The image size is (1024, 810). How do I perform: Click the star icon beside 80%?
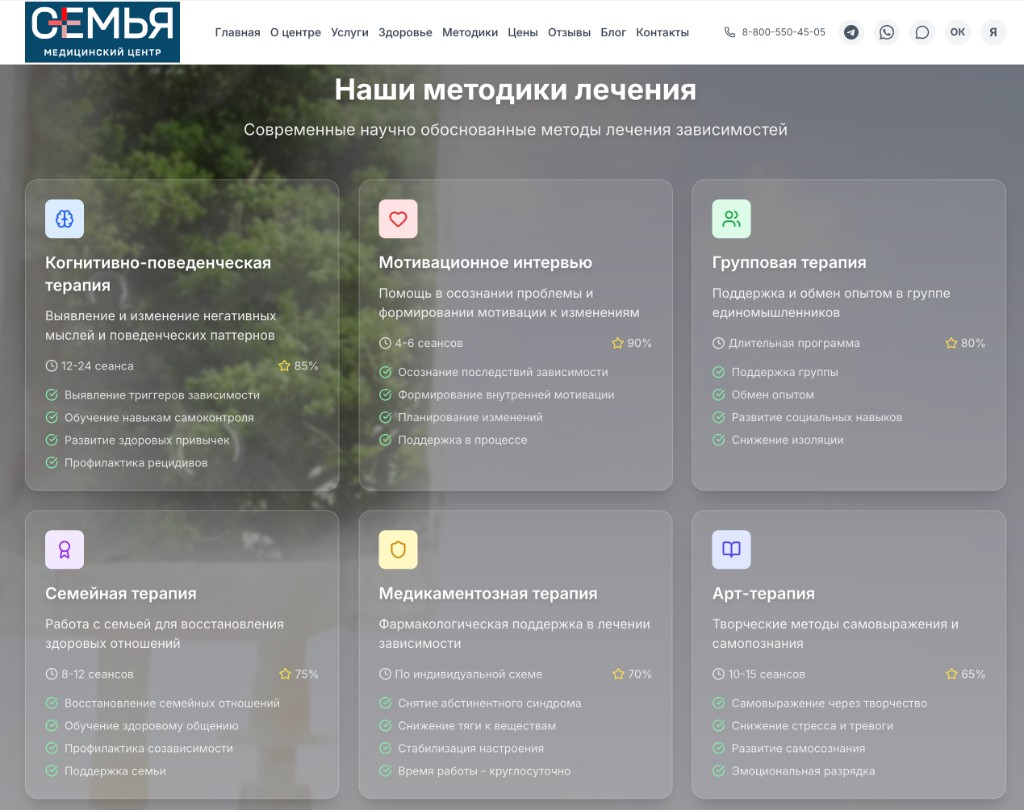[x=952, y=343]
